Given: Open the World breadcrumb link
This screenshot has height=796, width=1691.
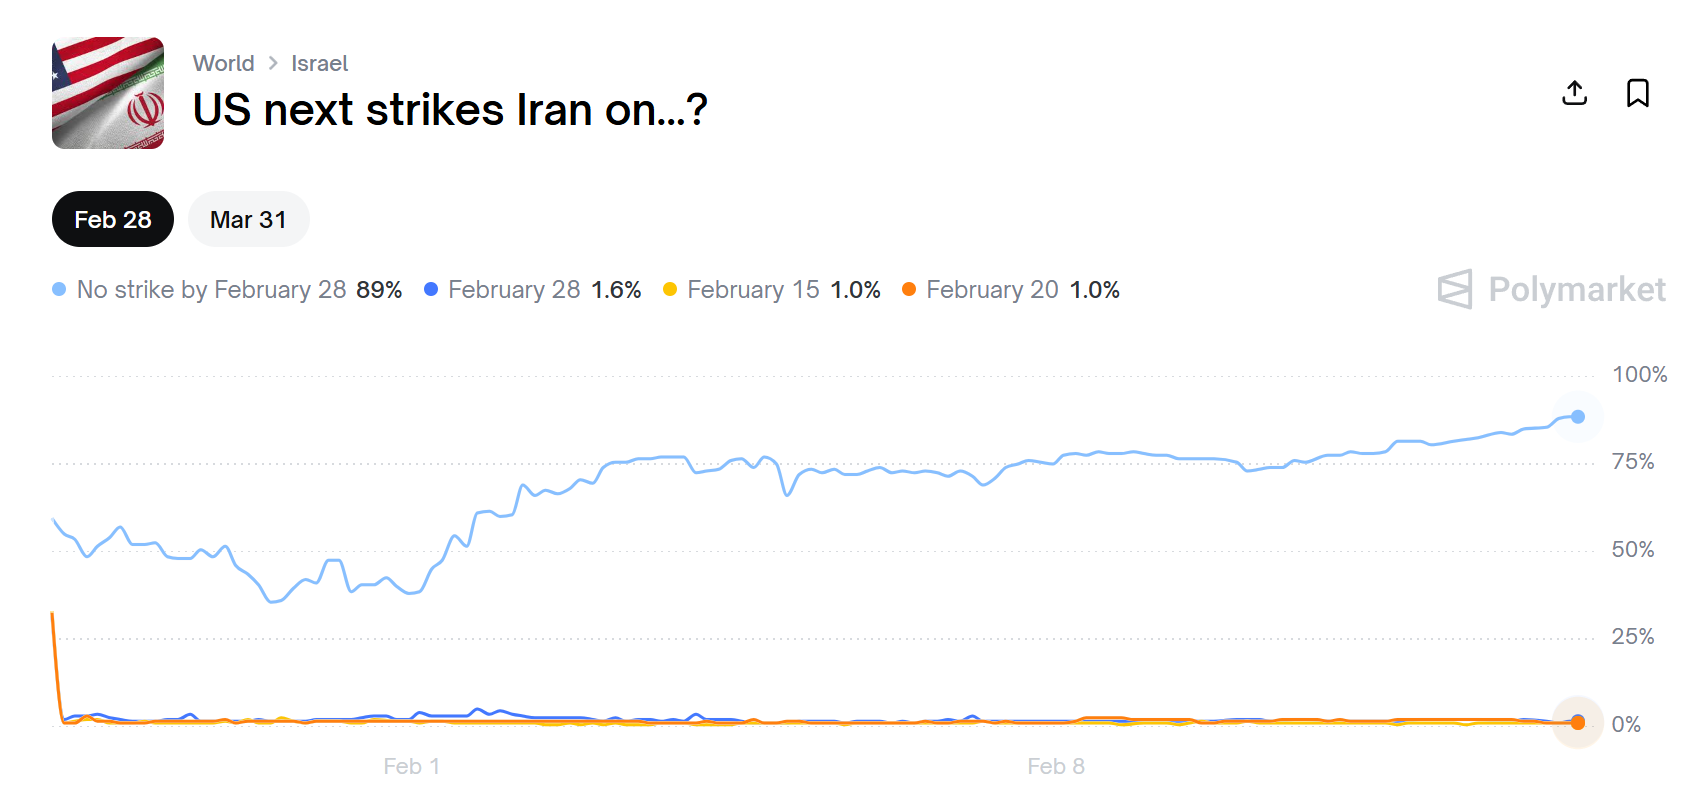Looking at the screenshot, I should (223, 63).
